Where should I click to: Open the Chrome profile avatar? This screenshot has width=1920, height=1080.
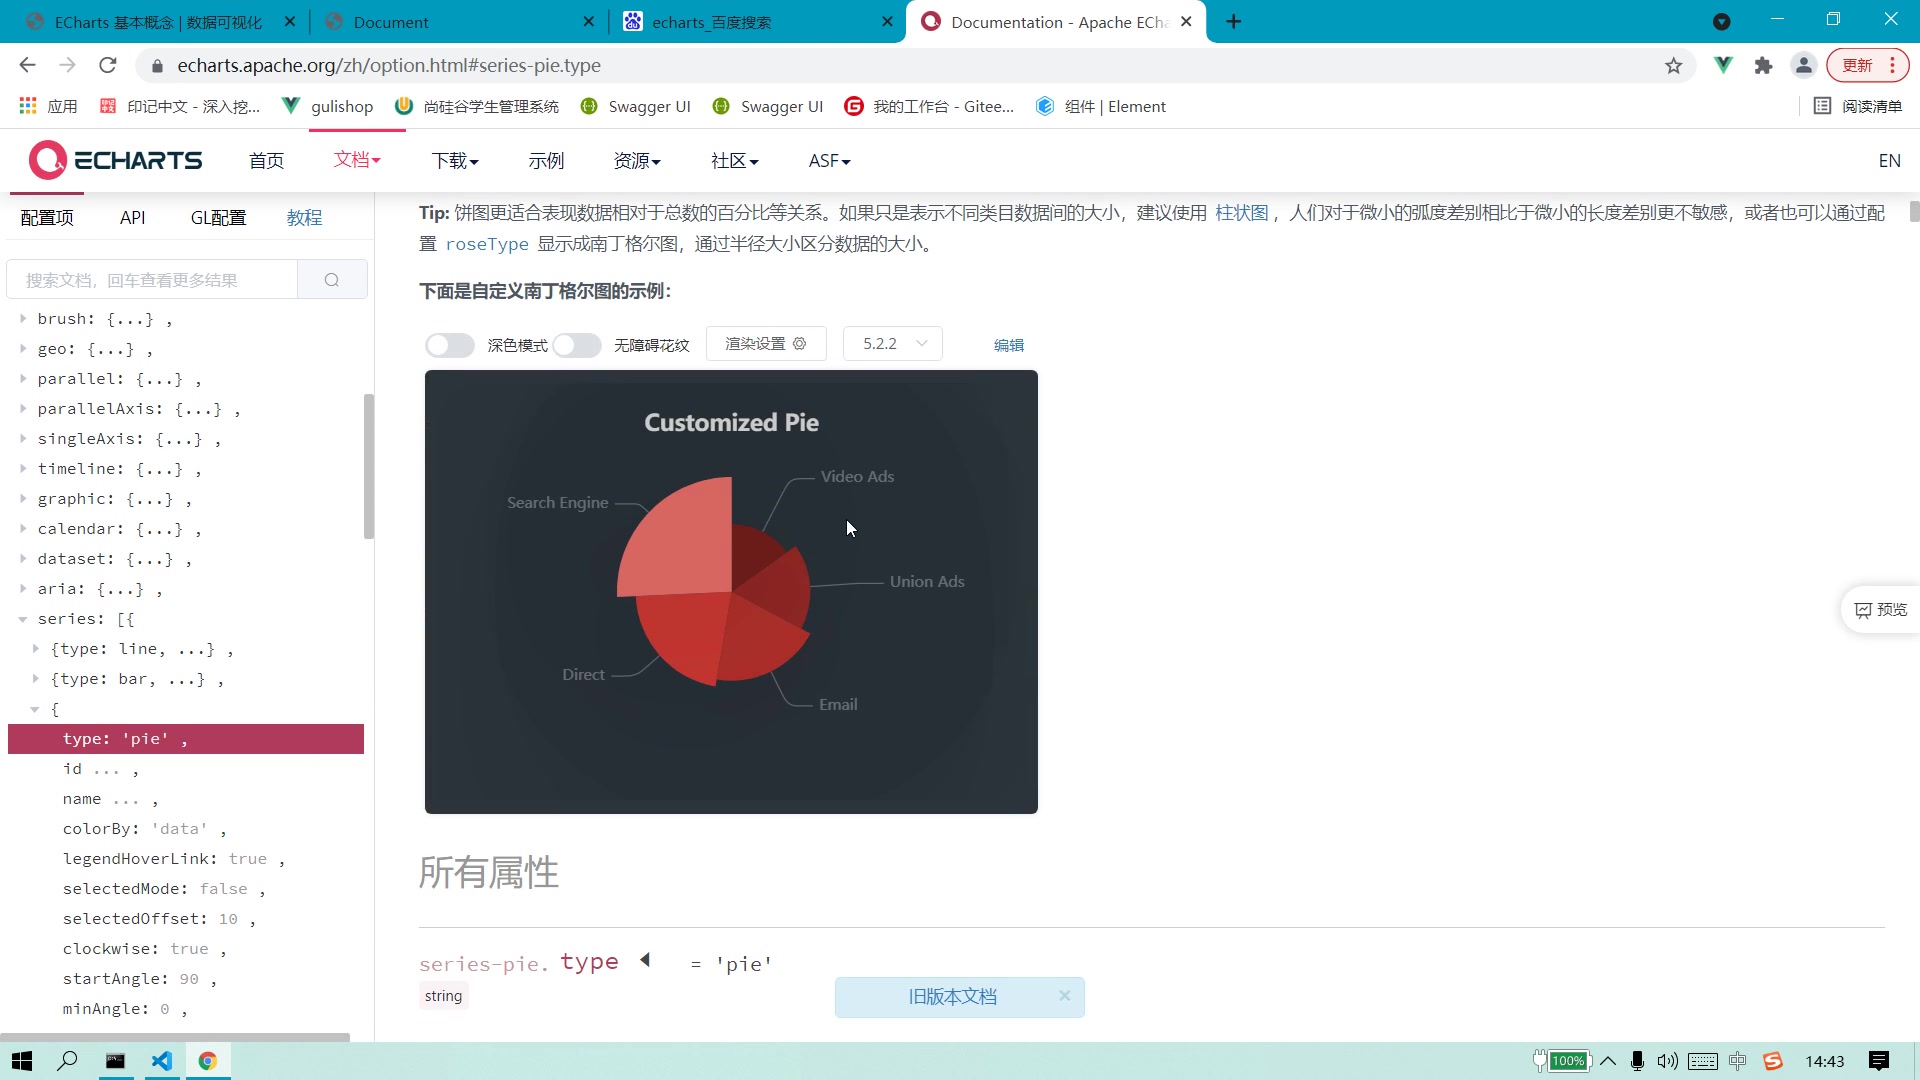pos(1804,65)
